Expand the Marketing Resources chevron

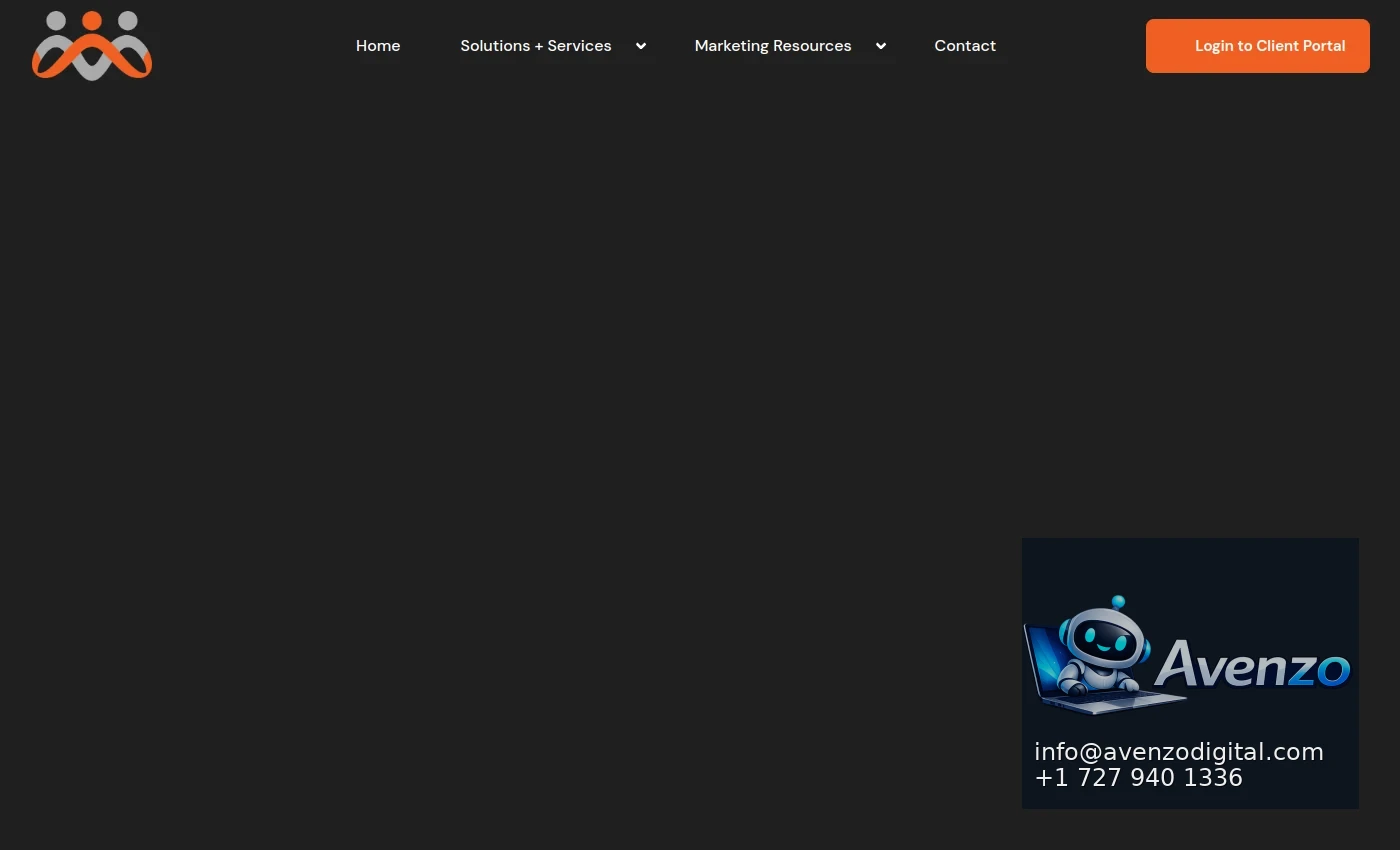[x=881, y=46]
